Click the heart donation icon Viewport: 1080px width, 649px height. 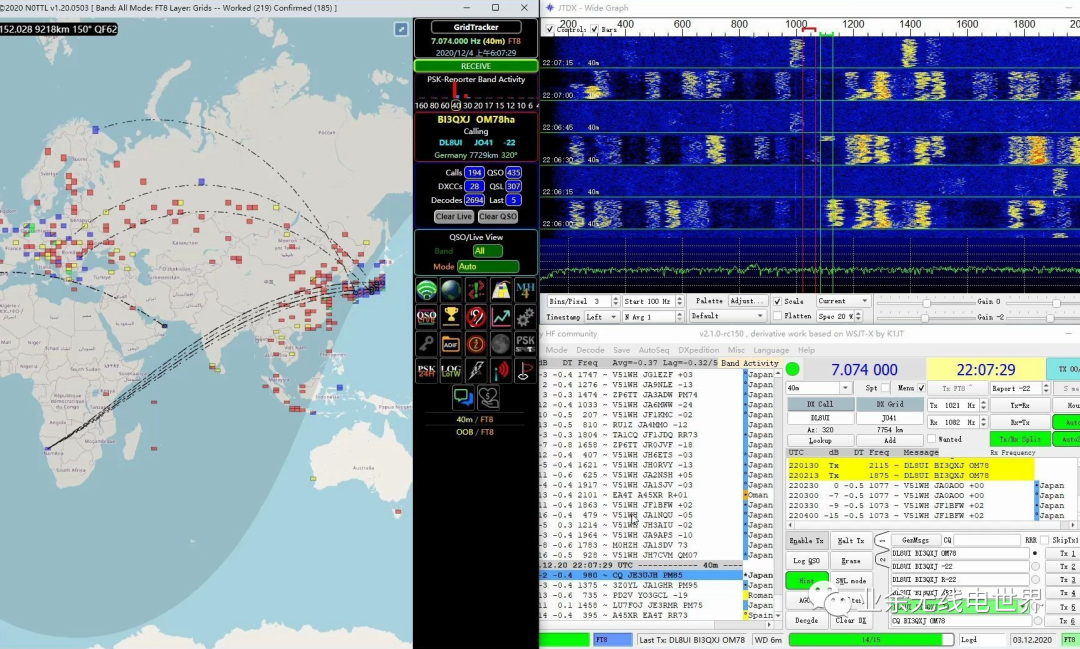tap(488, 398)
